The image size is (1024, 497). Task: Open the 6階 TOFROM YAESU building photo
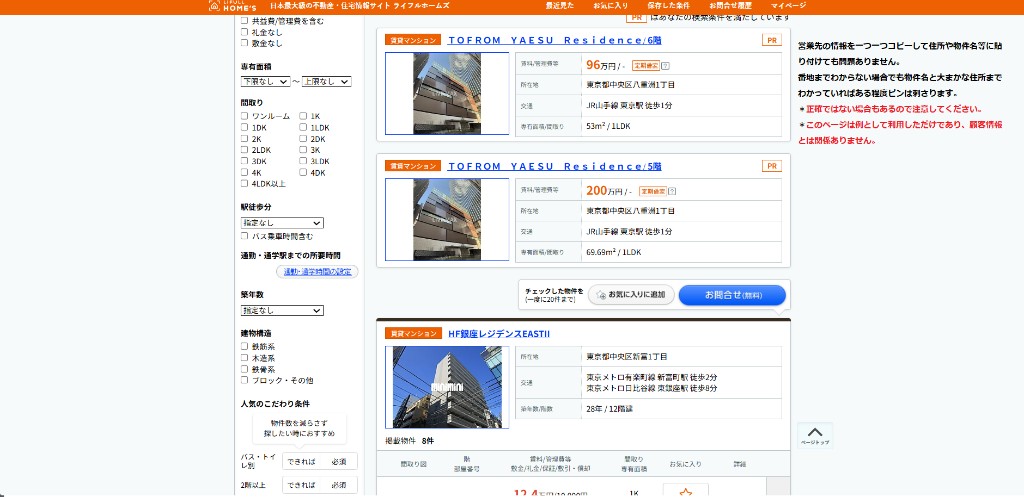click(447, 93)
